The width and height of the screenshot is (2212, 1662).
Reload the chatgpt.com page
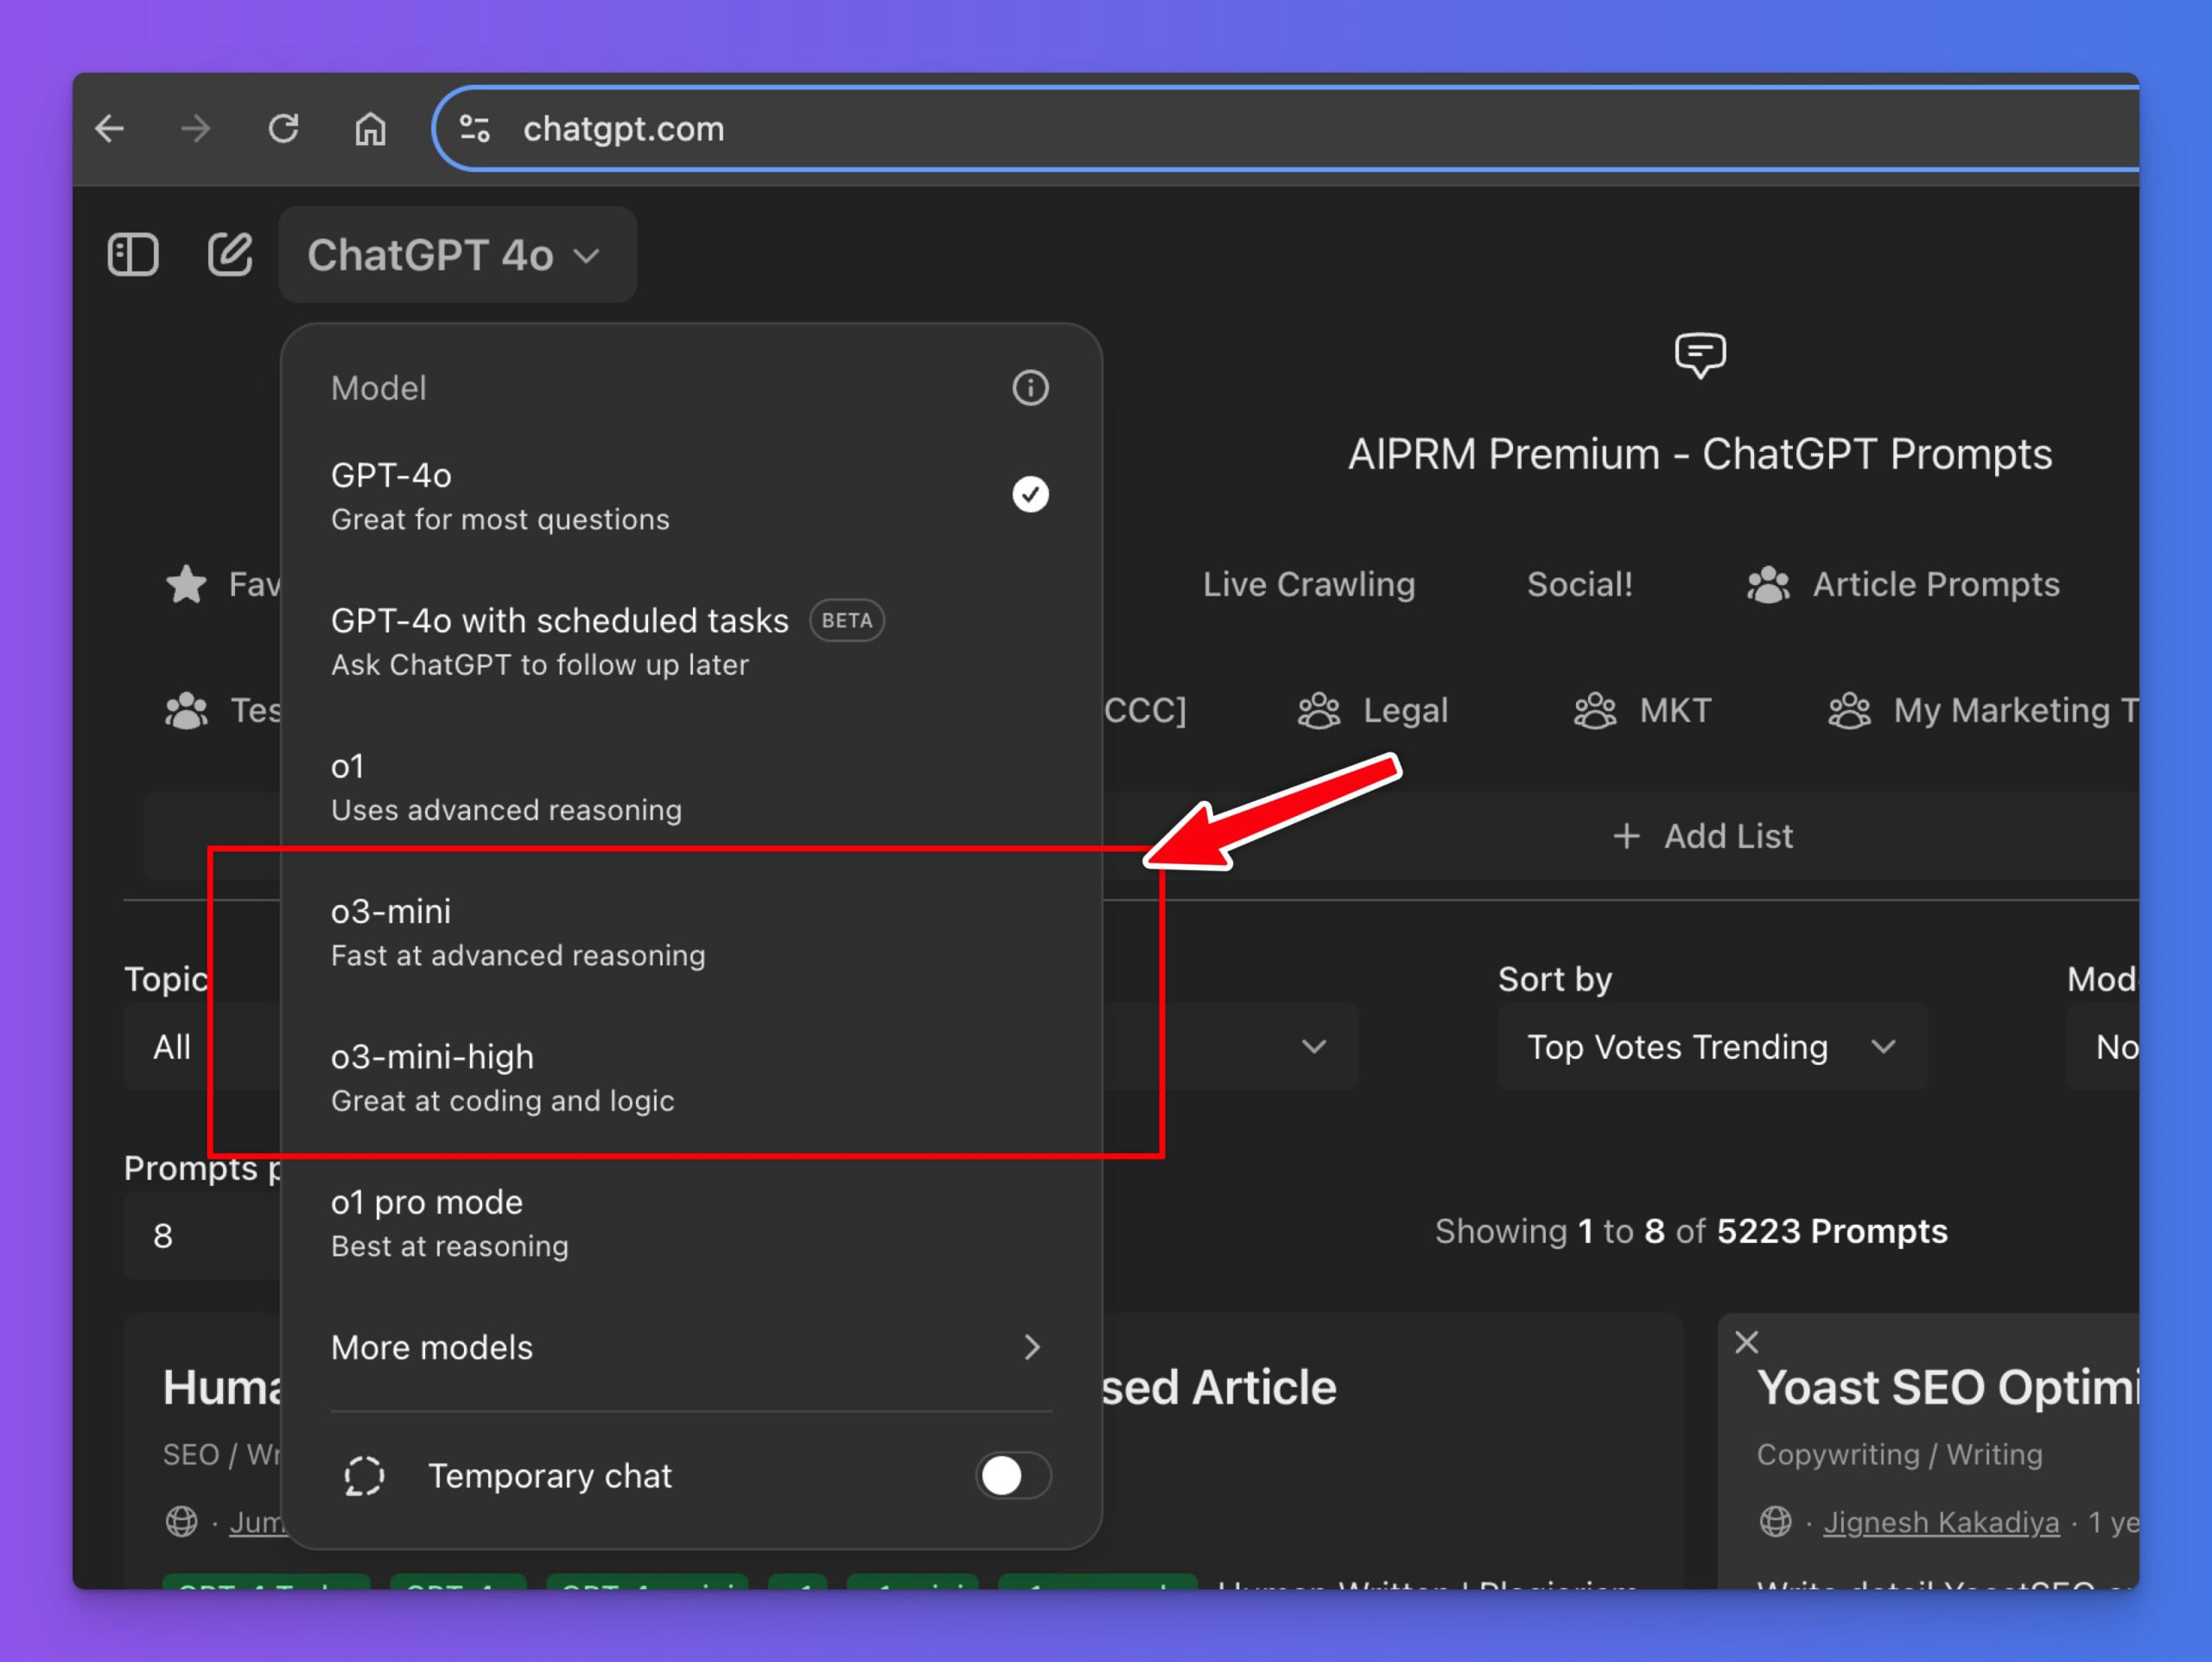click(284, 129)
